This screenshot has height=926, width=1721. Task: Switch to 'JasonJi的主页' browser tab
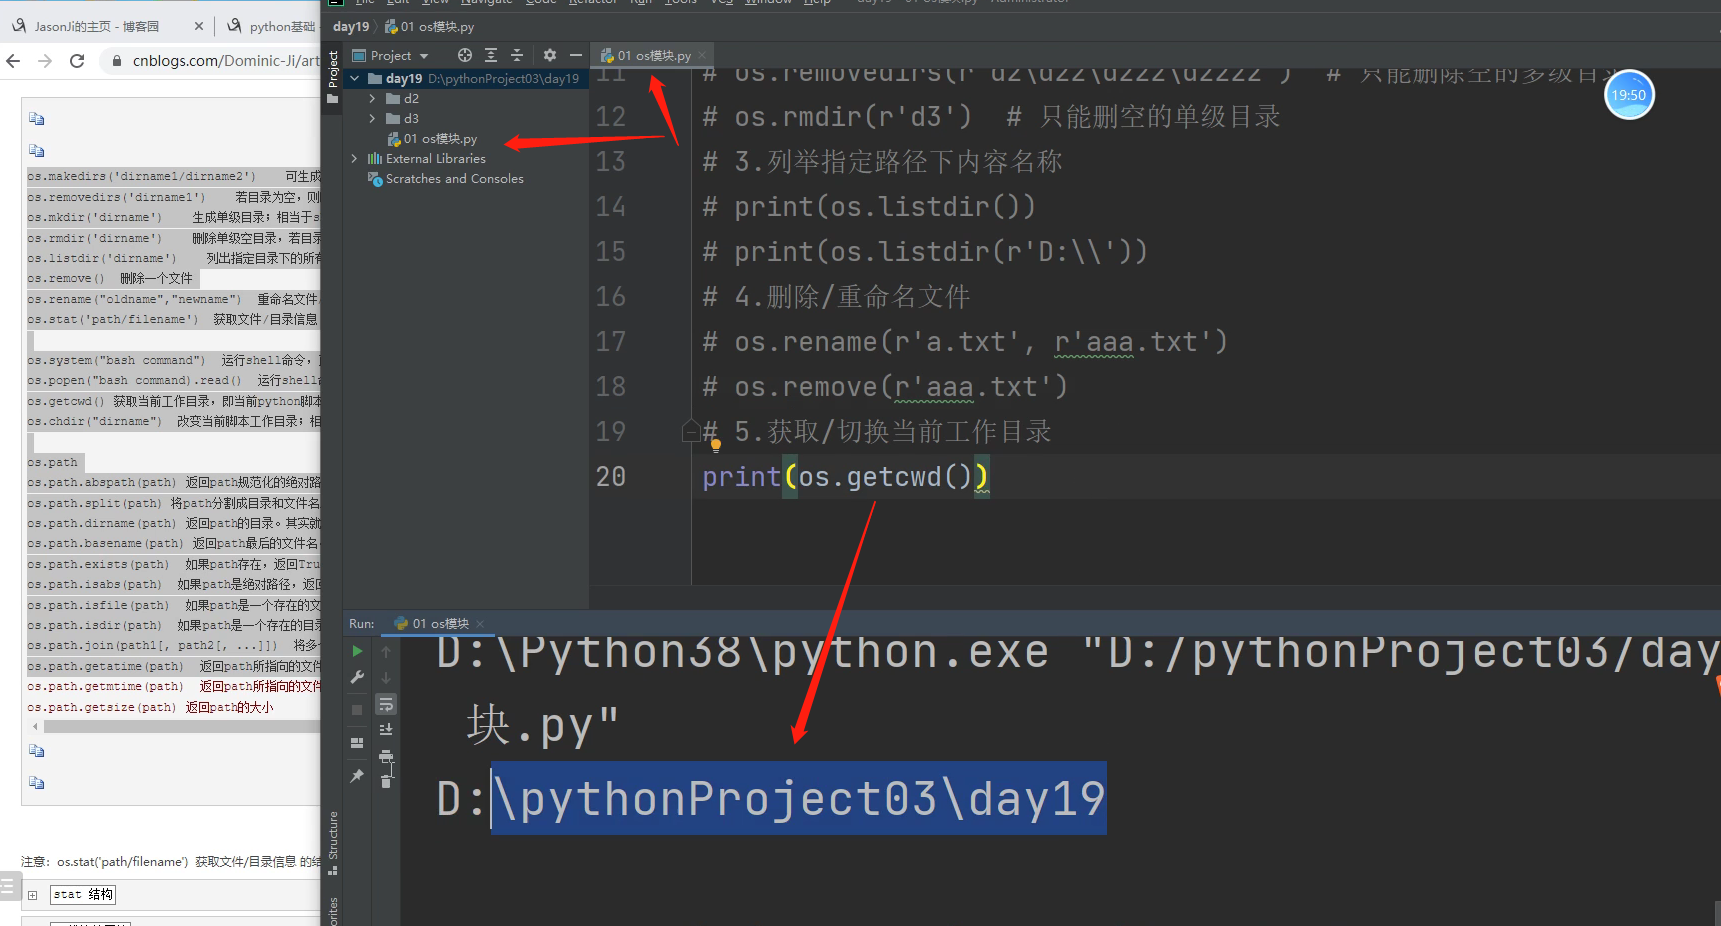point(96,27)
